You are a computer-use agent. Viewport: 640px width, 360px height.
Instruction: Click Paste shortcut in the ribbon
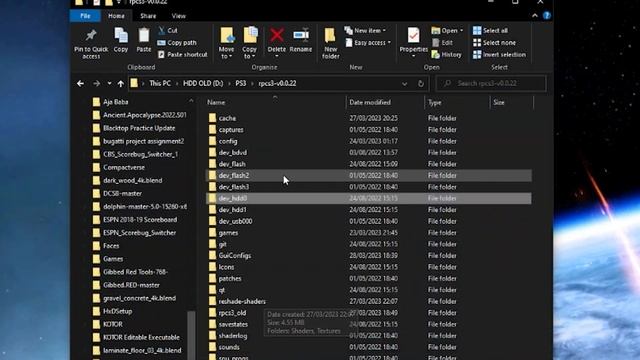(182, 54)
